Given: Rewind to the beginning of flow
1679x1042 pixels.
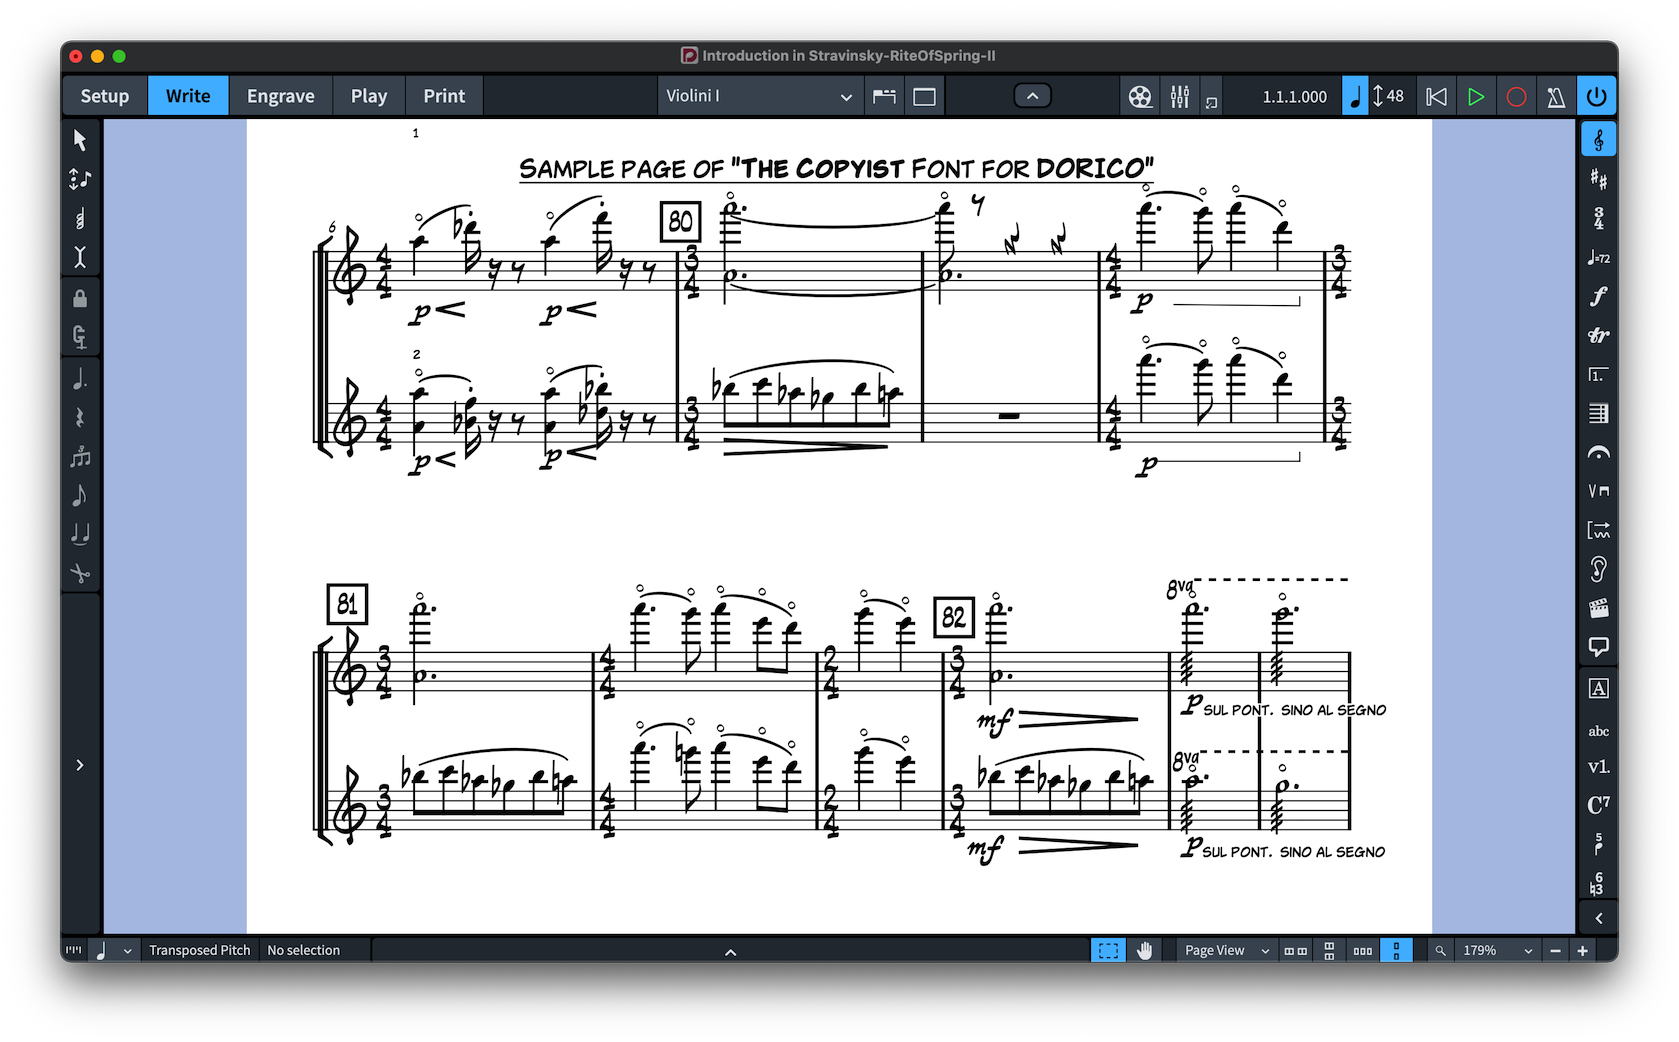Looking at the screenshot, I should (x=1436, y=97).
